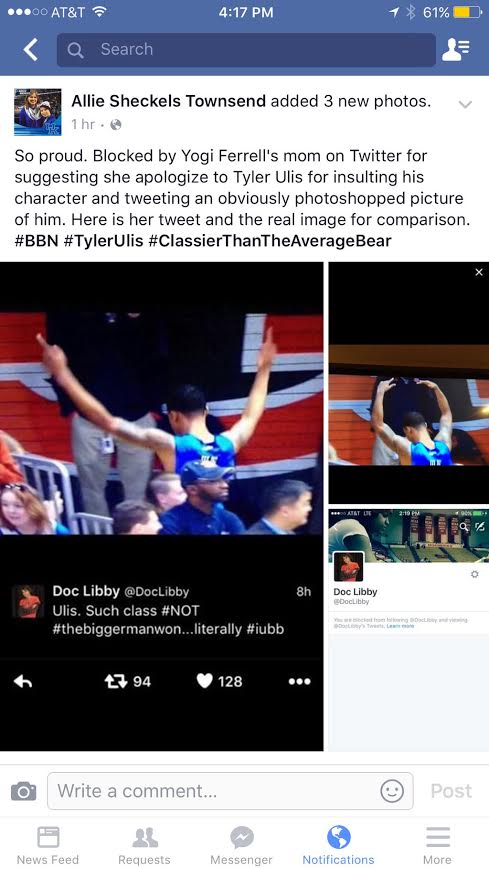Open the Messenger tab
Image resolution: width=489 pixels, height=869 pixels.
click(x=241, y=846)
